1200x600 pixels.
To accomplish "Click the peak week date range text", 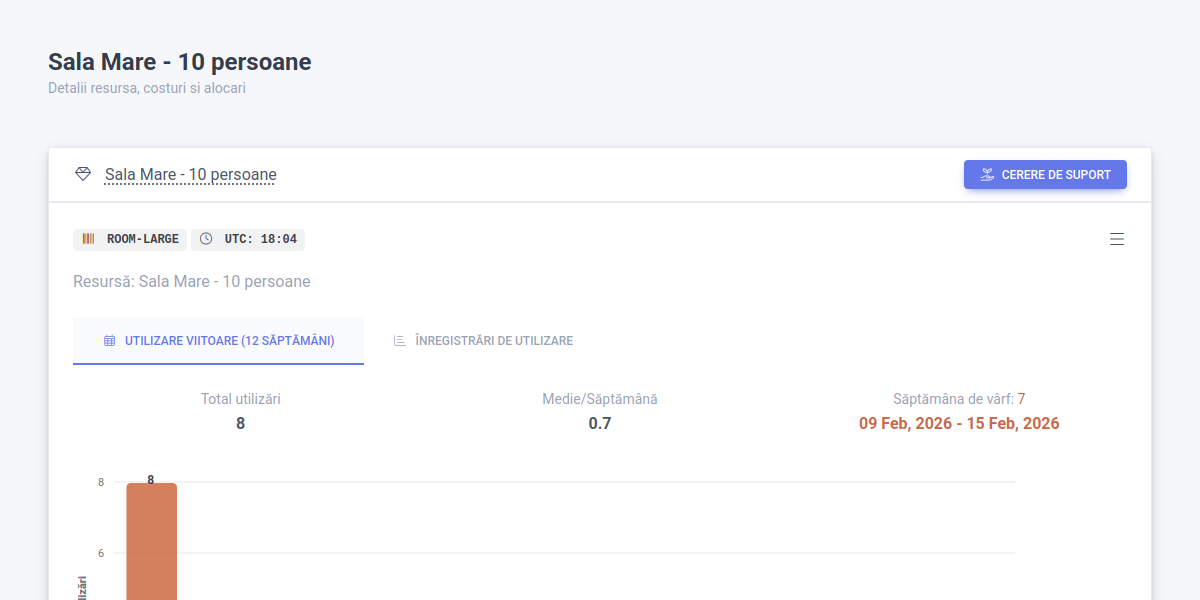I will 959,422.
